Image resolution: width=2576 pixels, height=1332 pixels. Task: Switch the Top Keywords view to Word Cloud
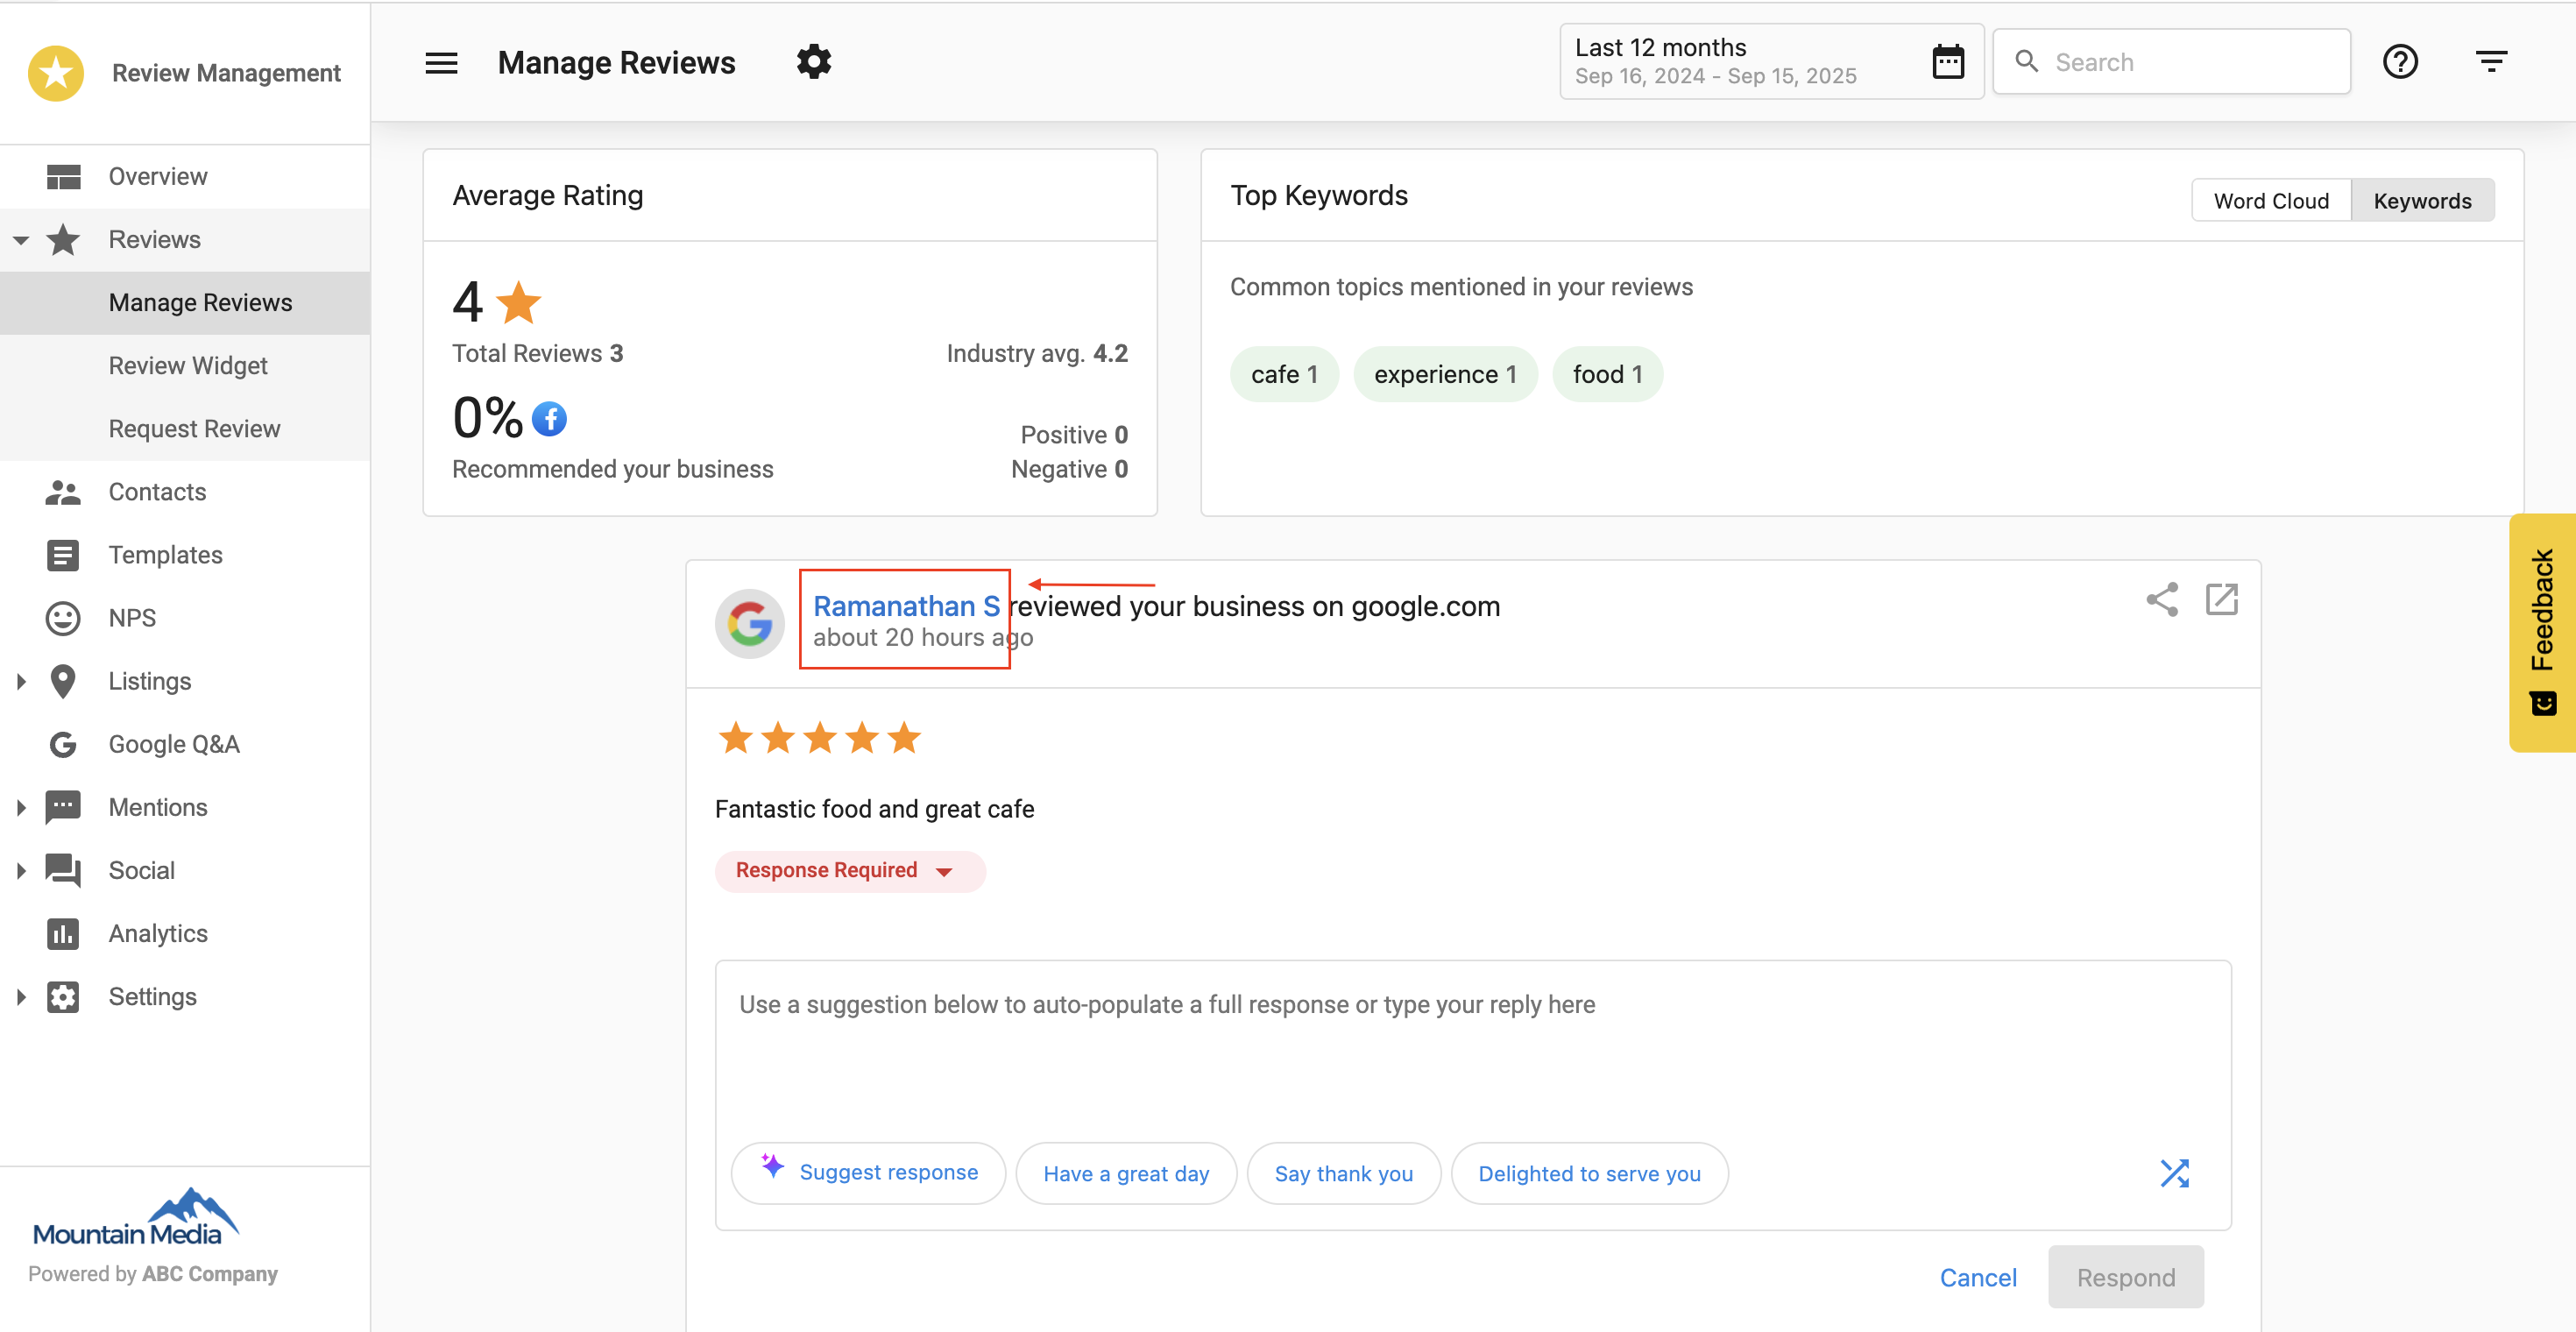point(2271,200)
